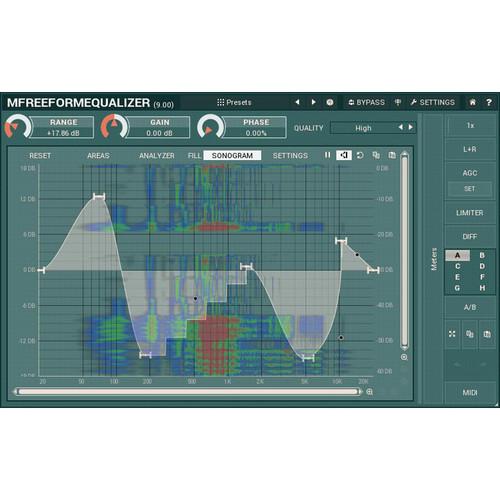Screen dimensions: 500x500
Task: Click the PHASE knob
Action: coord(210,127)
